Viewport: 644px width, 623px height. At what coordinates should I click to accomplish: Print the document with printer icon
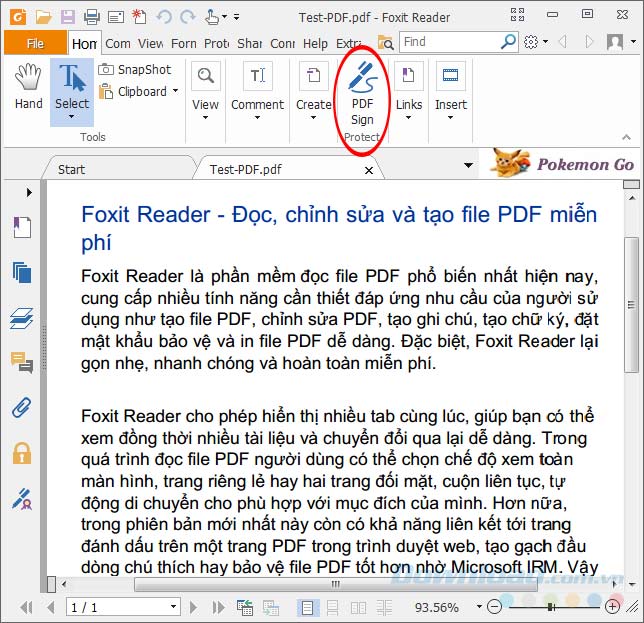92,17
